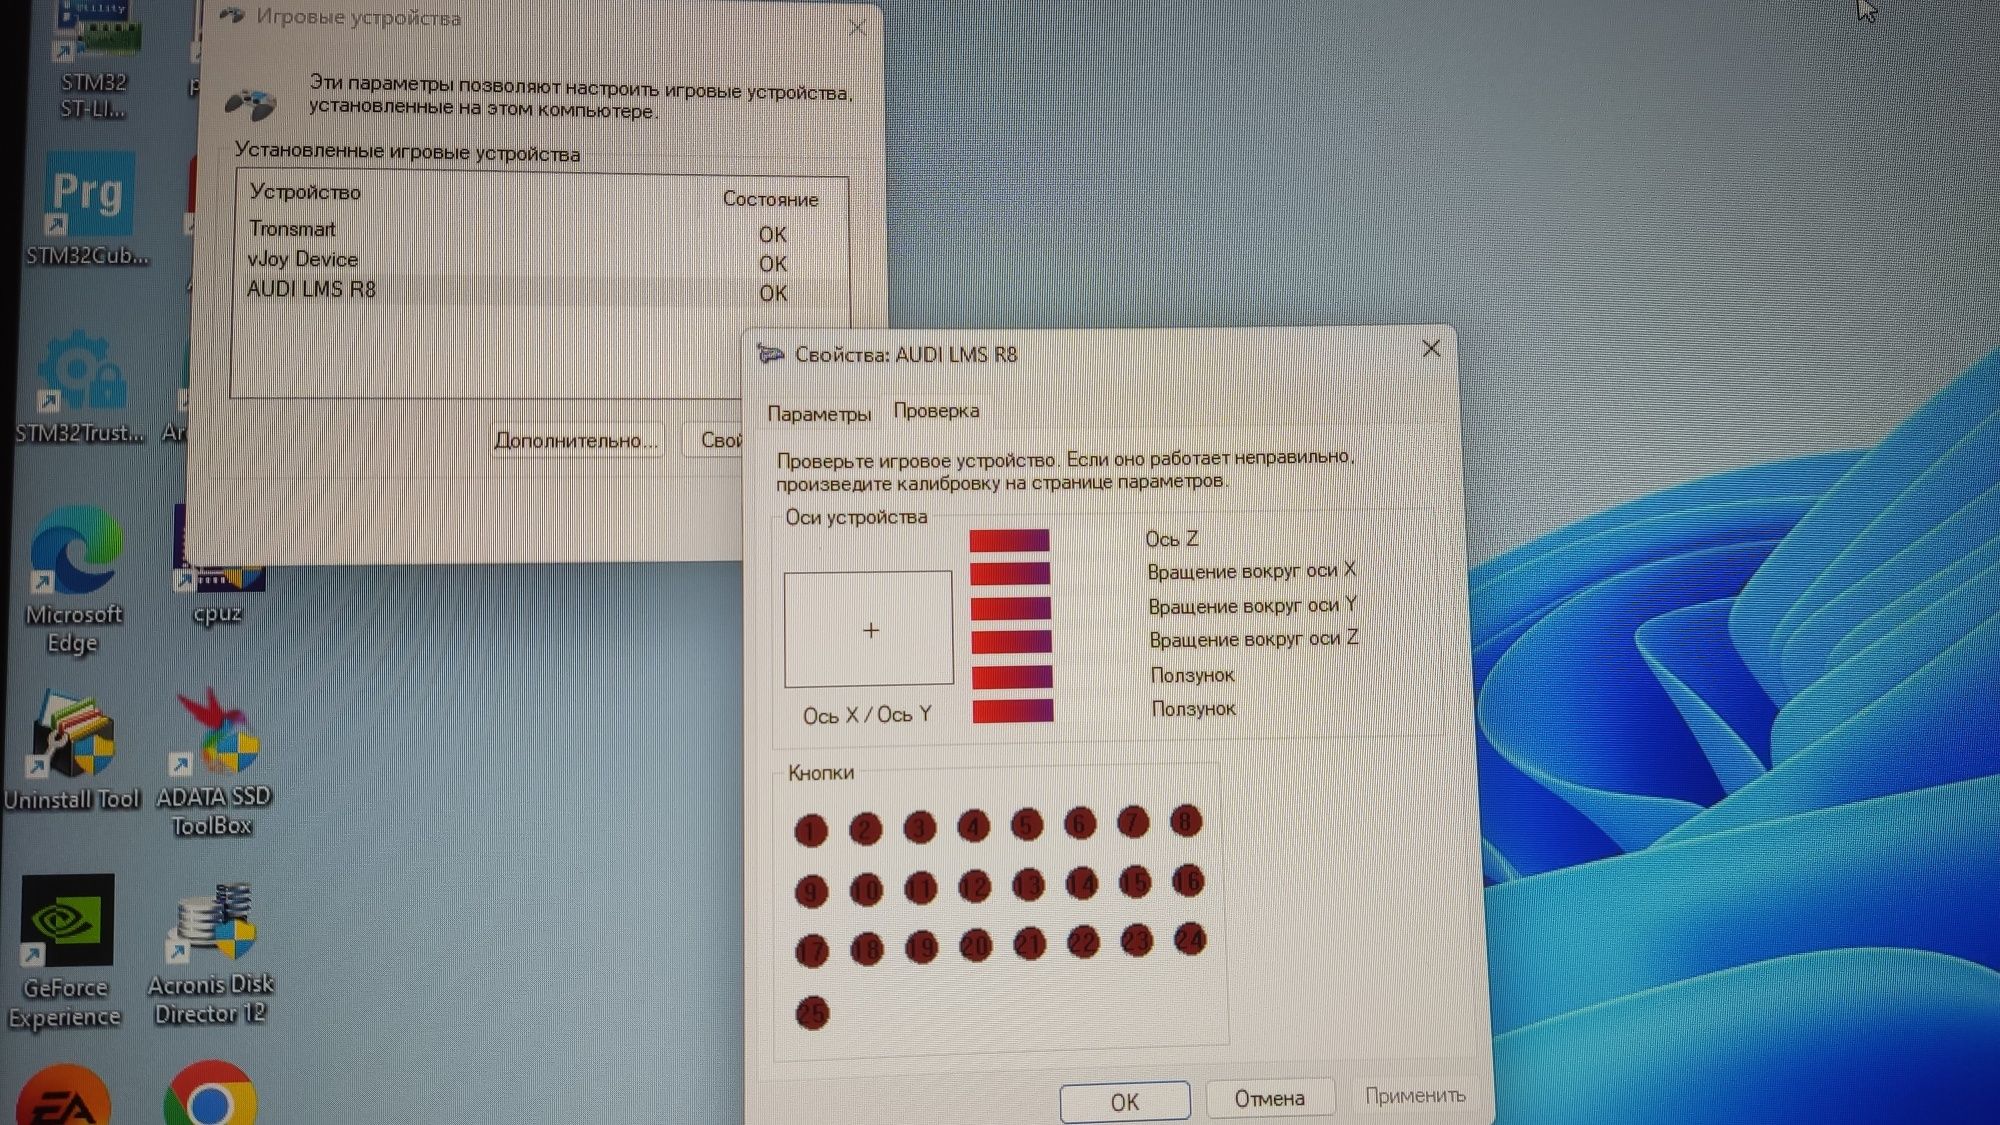
Task: Open ADATA SSD ToolBox shortcut
Action: [213, 764]
